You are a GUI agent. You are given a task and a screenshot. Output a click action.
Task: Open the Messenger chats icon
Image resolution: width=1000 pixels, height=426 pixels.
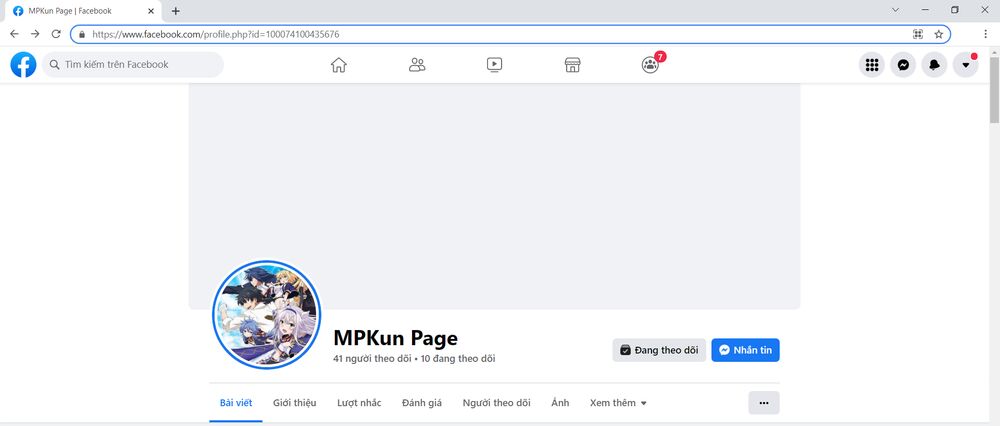point(903,65)
